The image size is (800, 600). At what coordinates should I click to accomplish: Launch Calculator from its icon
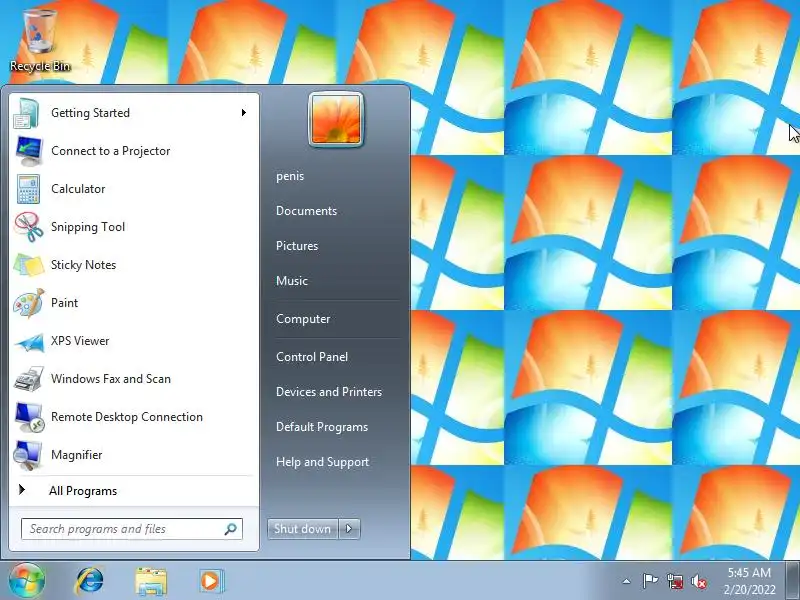pyautogui.click(x=28, y=189)
